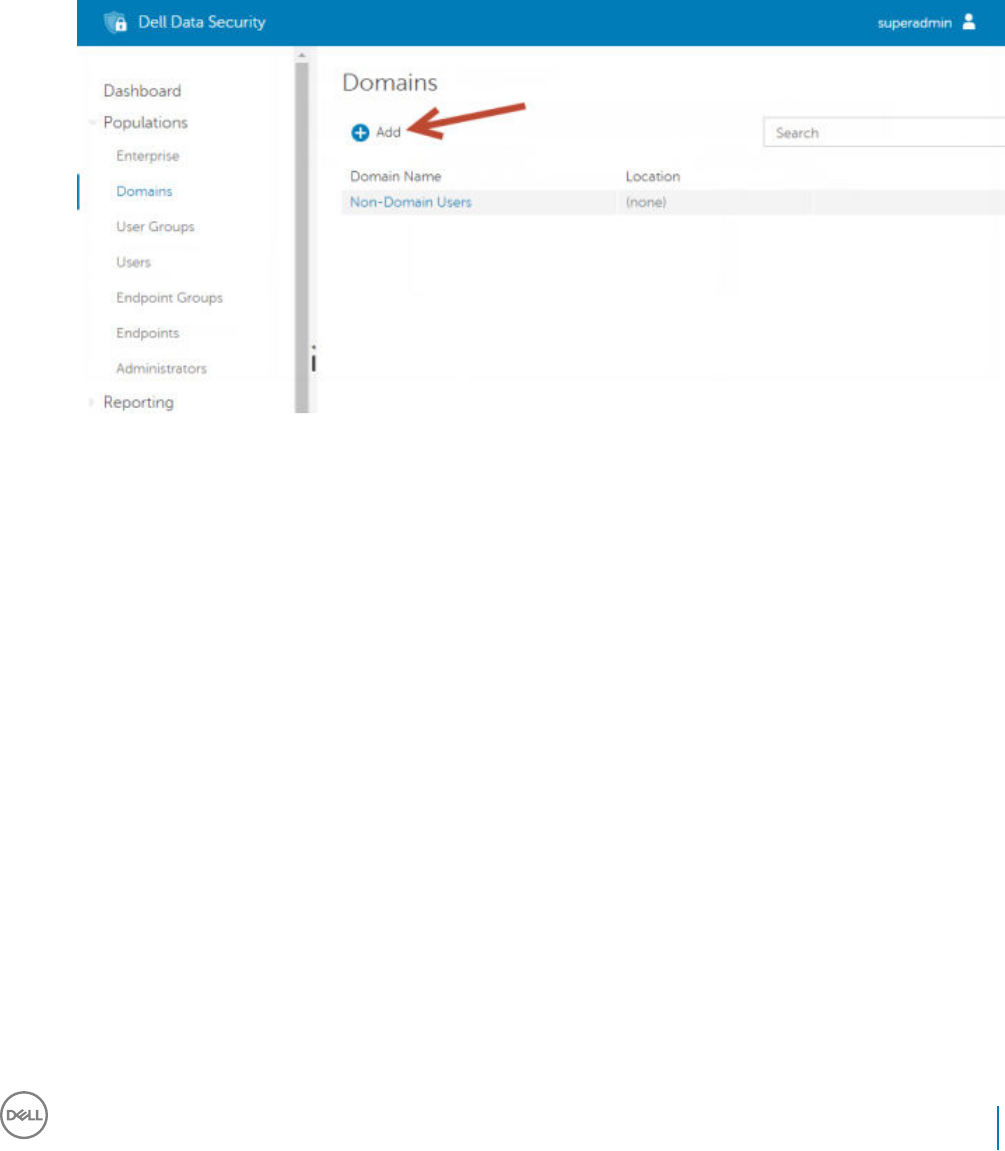
Task: Open the Users page
Action: point(133,262)
